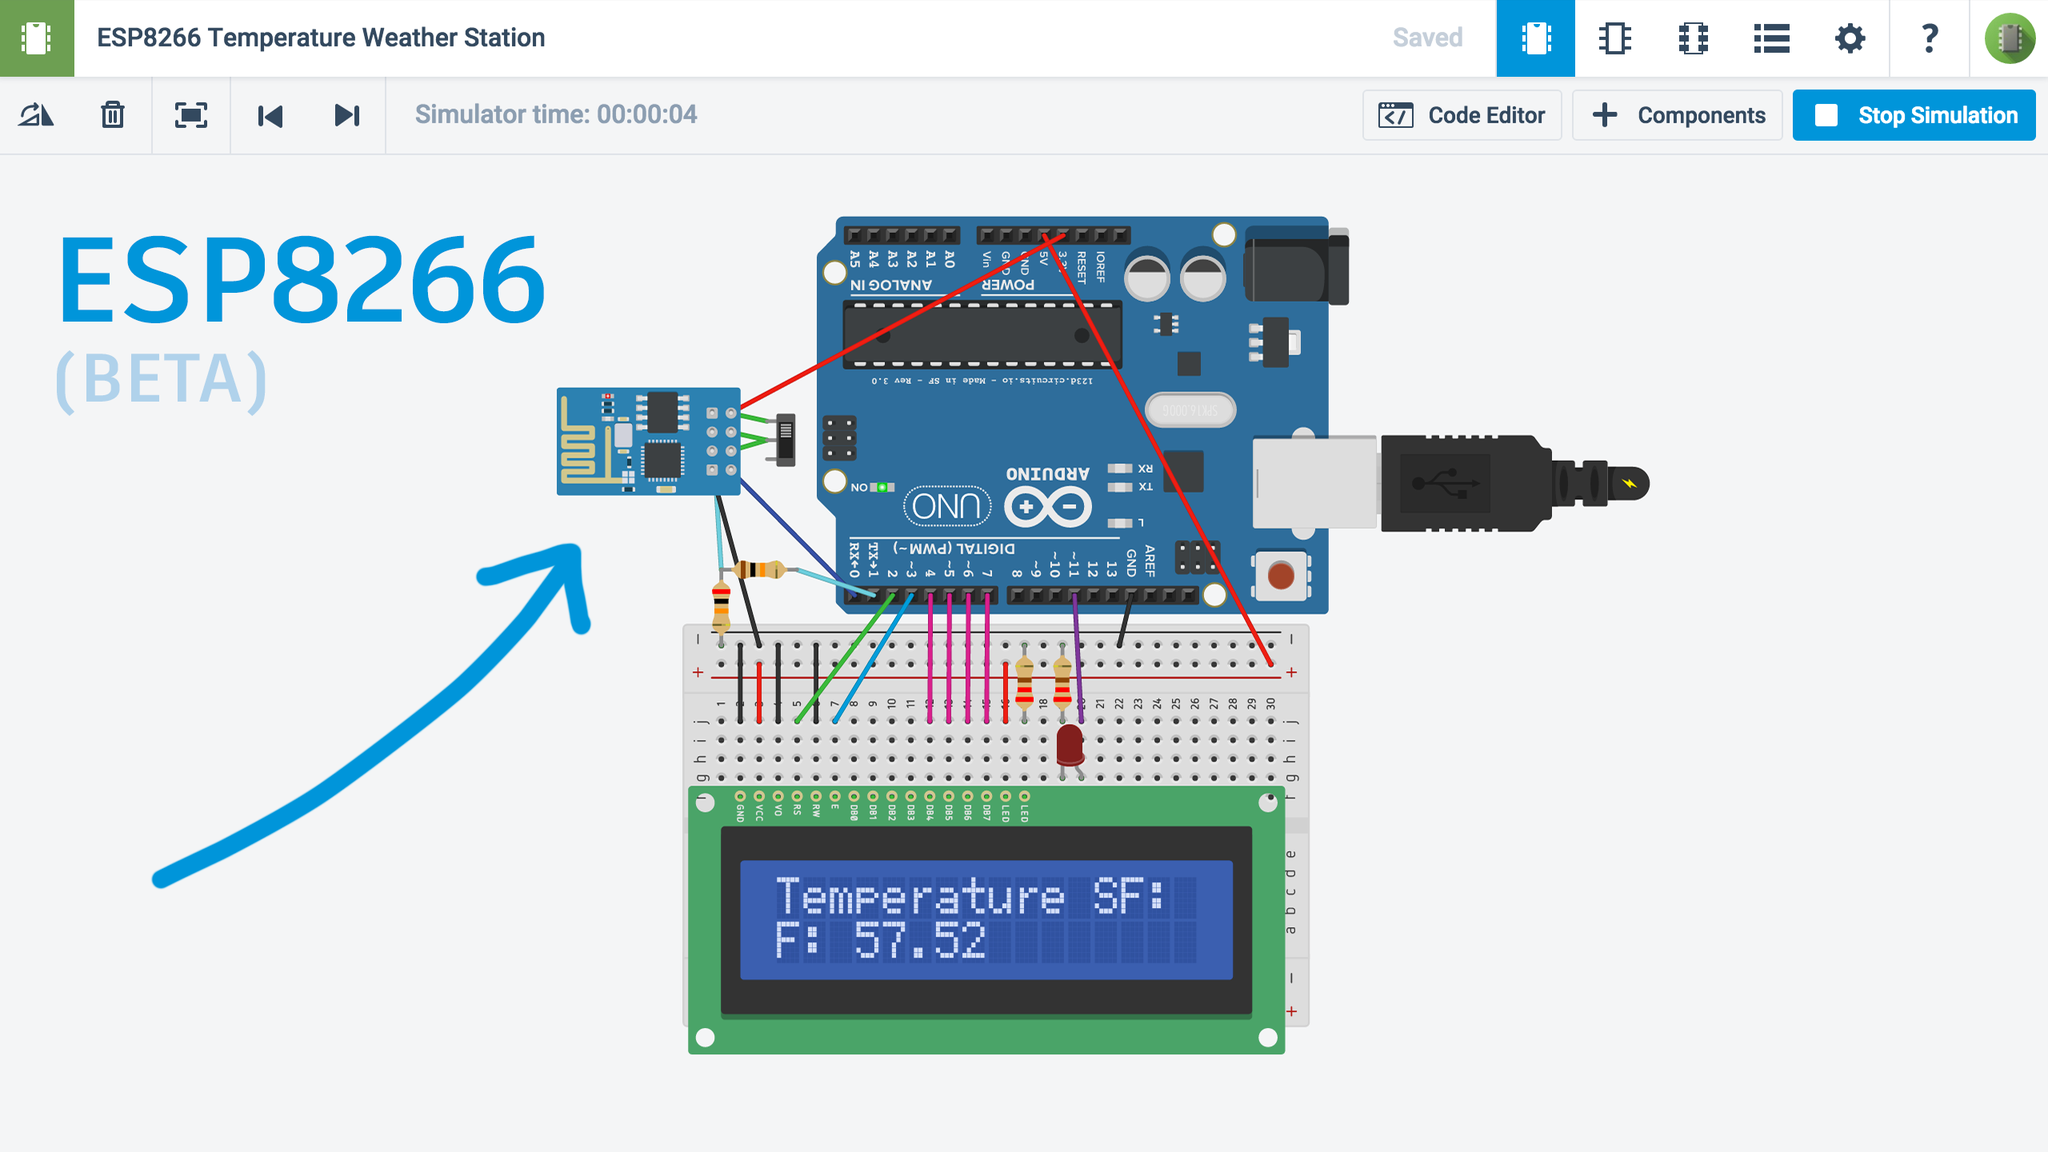The height and width of the screenshot is (1152, 2048).
Task: Open project settings gear
Action: pyautogui.click(x=1850, y=38)
